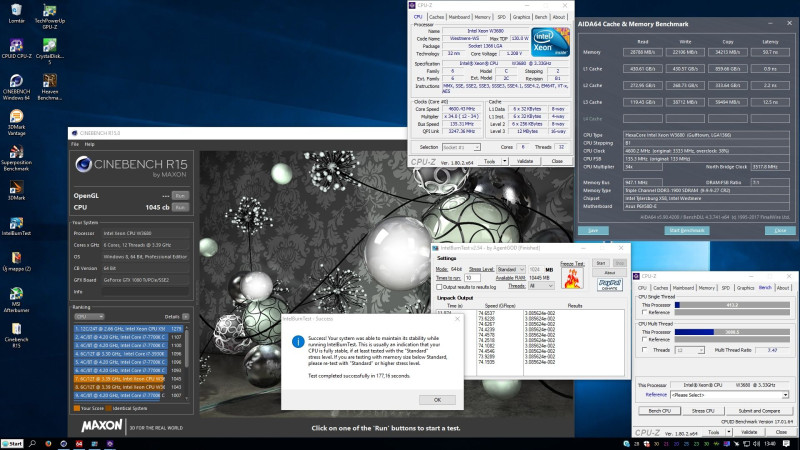This screenshot has width=800, height=450.
Task: Open the taskbar search magnifier icon
Action: tap(32, 444)
